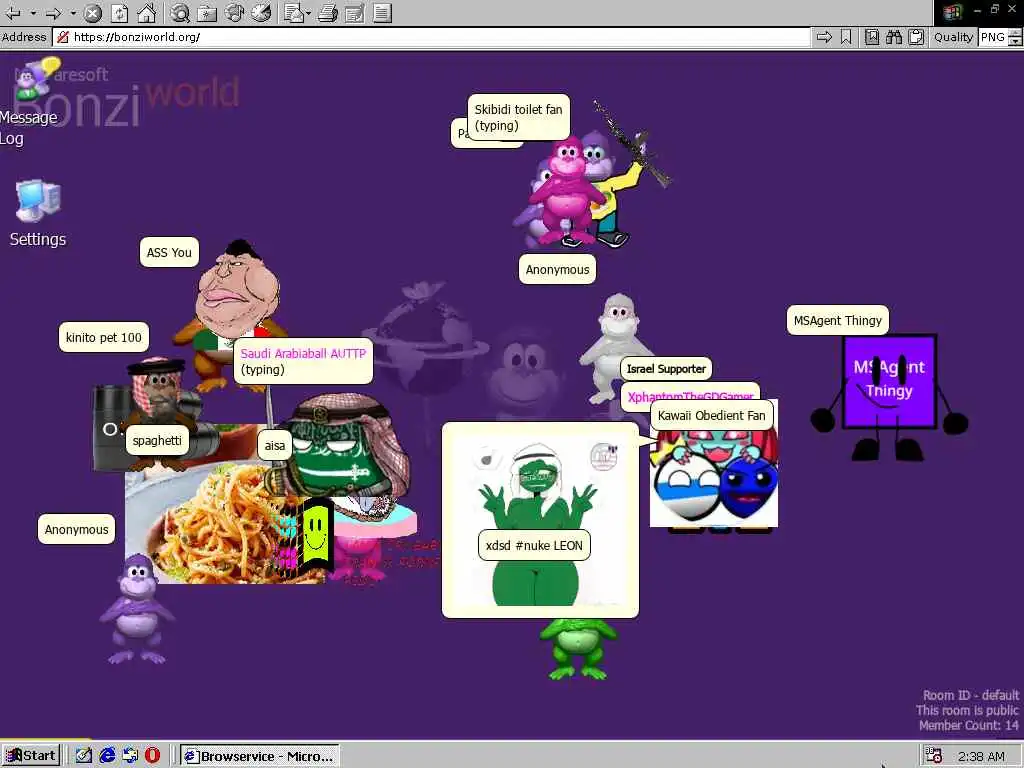Click the yellow smiley face book icon
The image size is (1024, 768).
tap(316, 532)
